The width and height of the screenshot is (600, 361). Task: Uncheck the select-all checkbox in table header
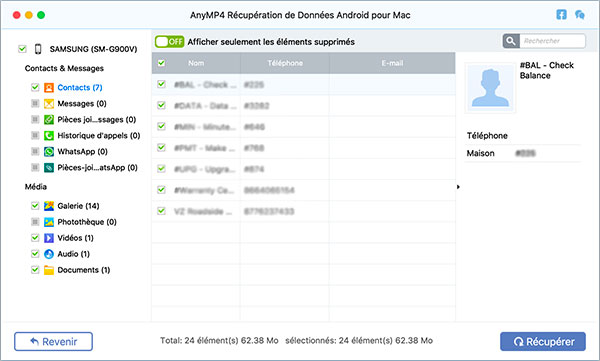pyautogui.click(x=161, y=63)
